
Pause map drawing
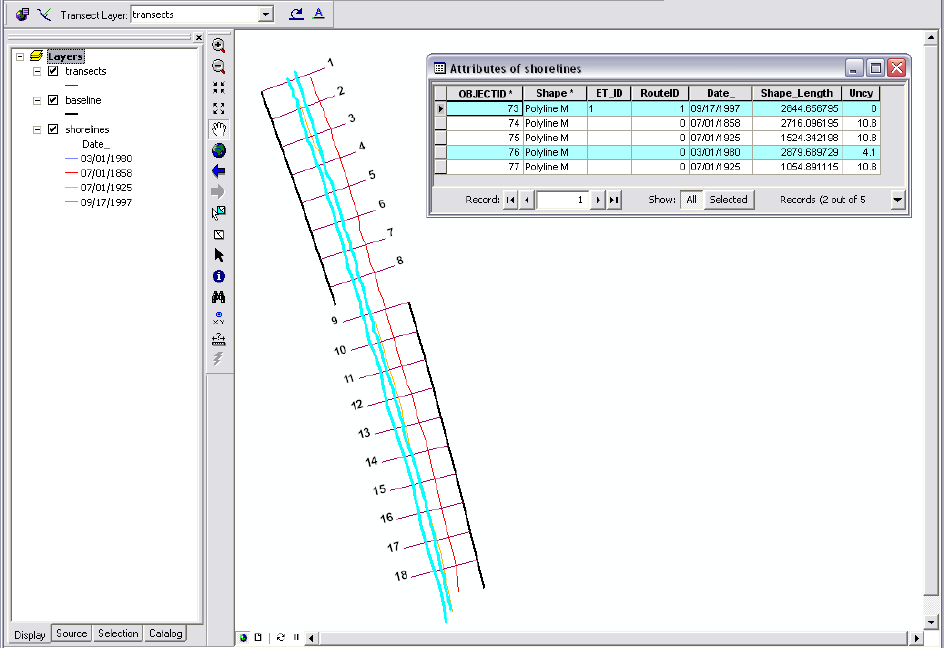[x=296, y=637]
